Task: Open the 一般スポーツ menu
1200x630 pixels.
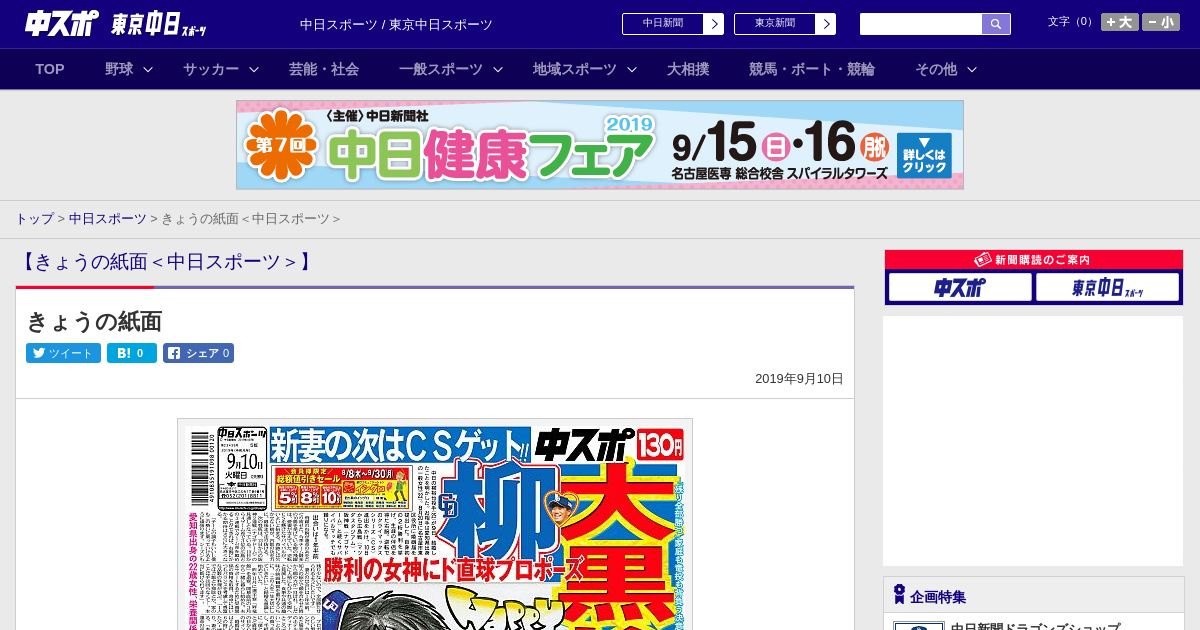Action: 441,69
